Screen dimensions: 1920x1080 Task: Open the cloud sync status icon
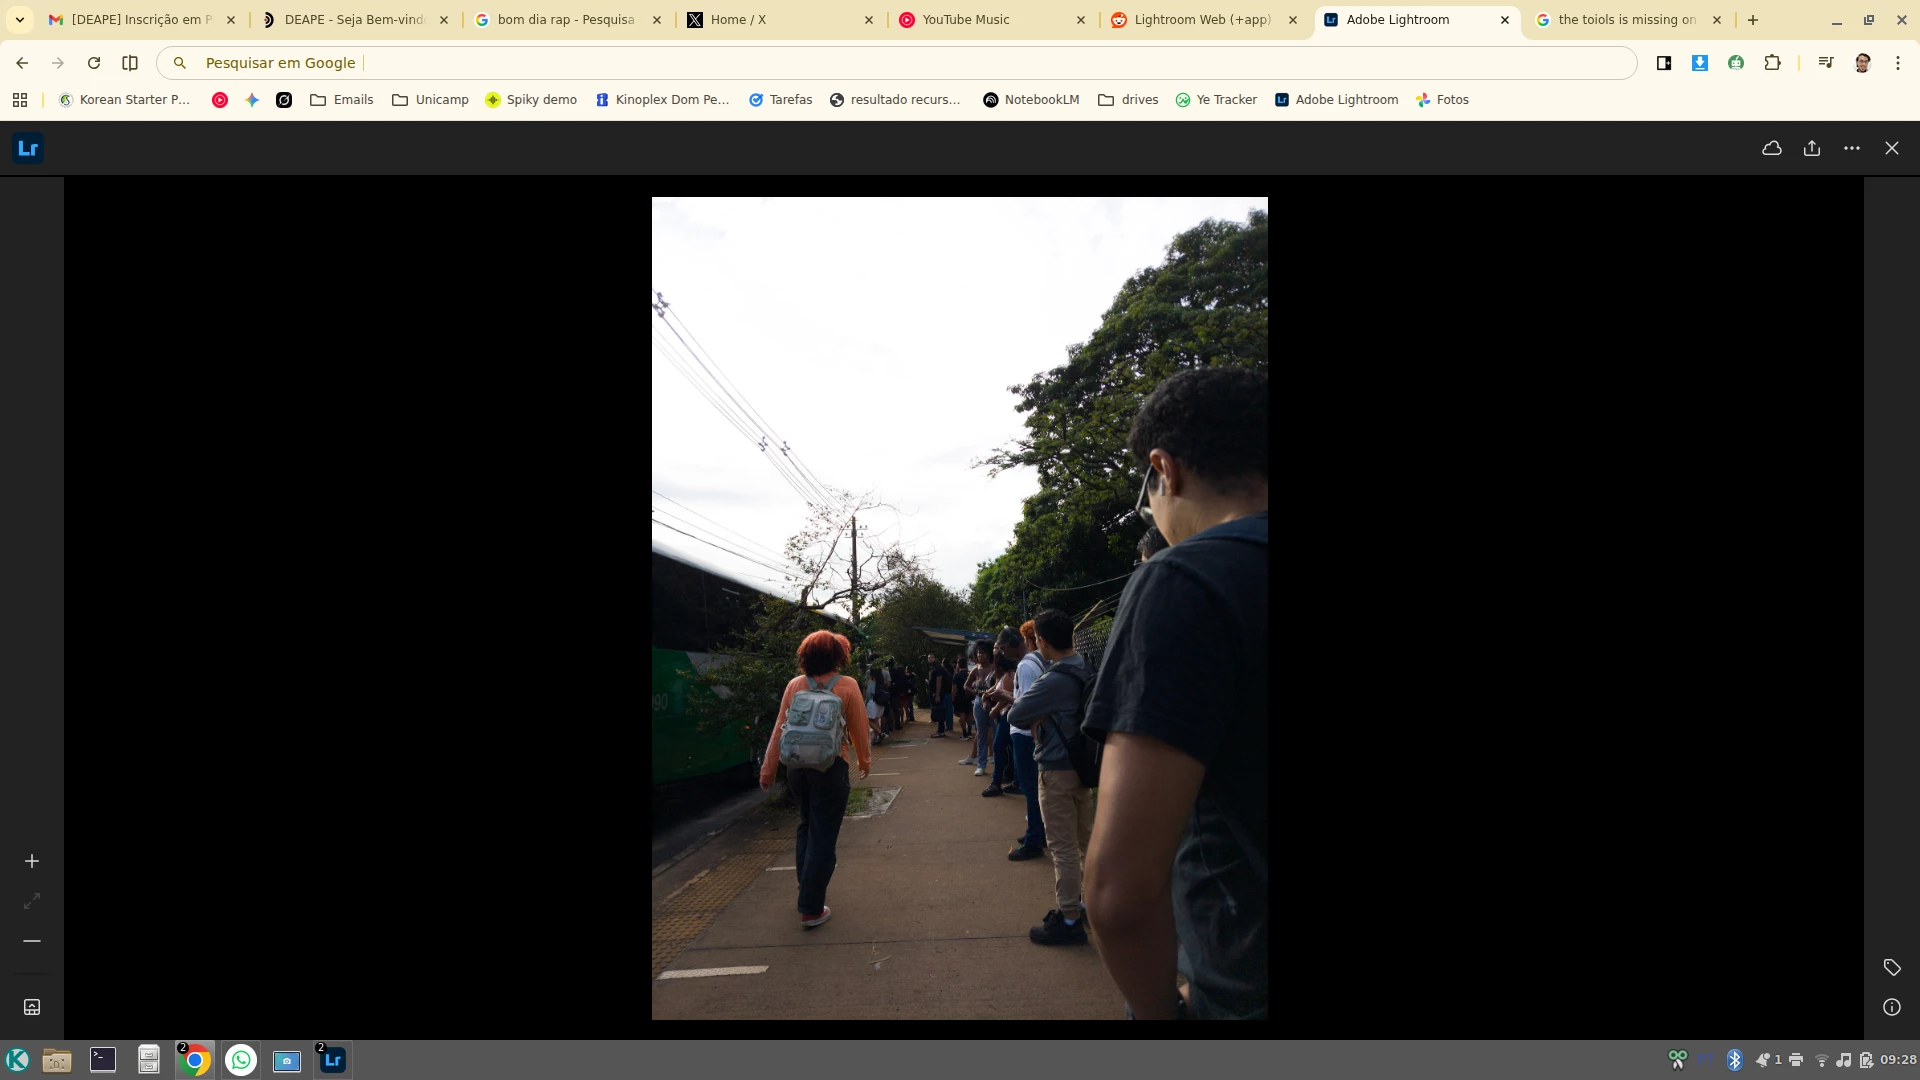1771,148
